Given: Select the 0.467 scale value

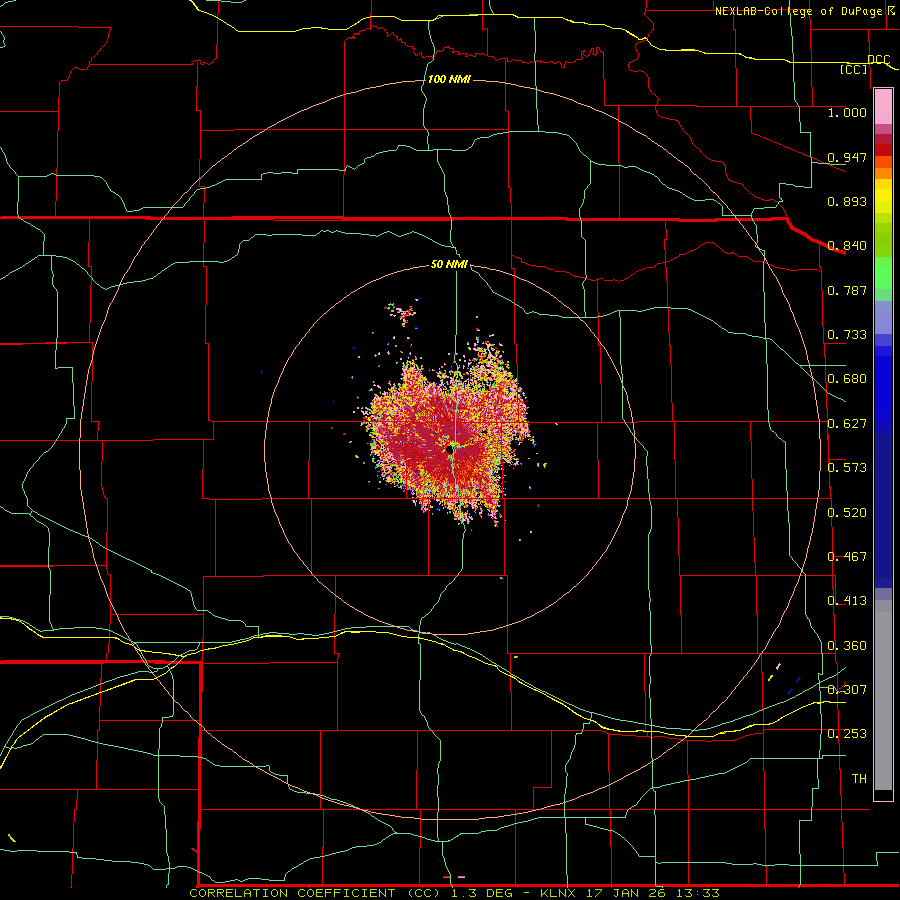Looking at the screenshot, I should pos(847,557).
